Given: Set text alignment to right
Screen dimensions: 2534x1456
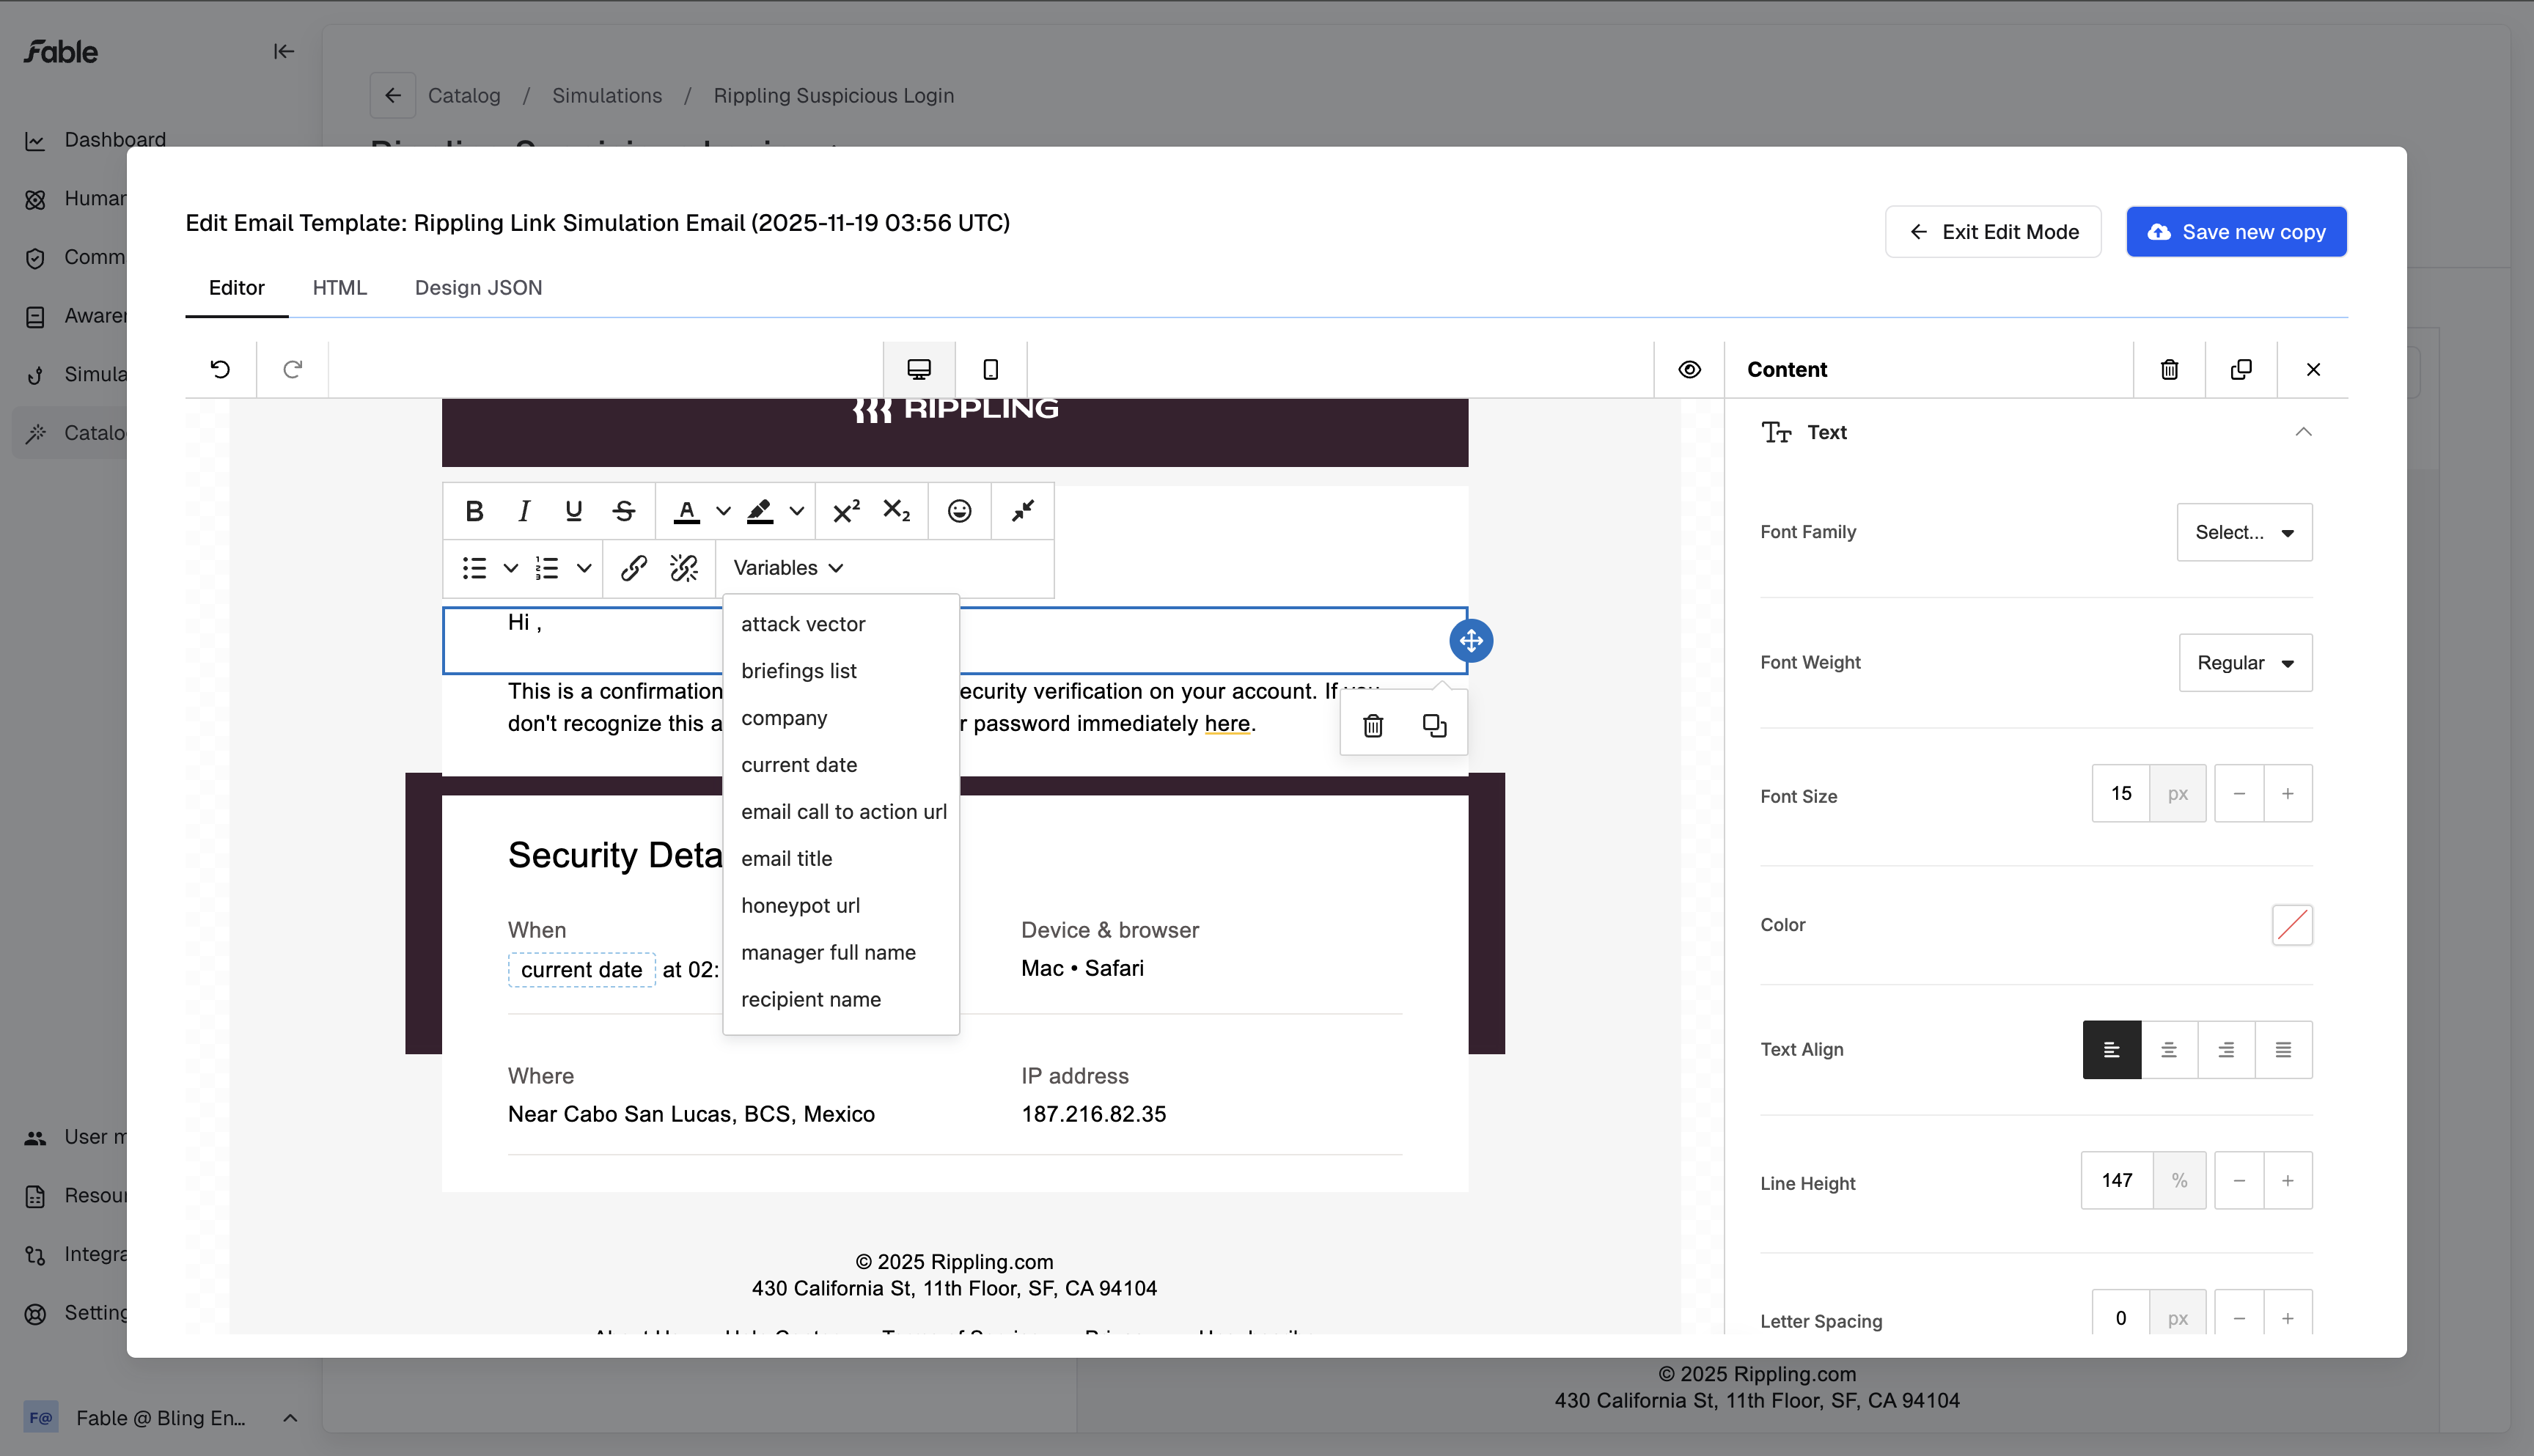Looking at the screenshot, I should coord(2226,1049).
